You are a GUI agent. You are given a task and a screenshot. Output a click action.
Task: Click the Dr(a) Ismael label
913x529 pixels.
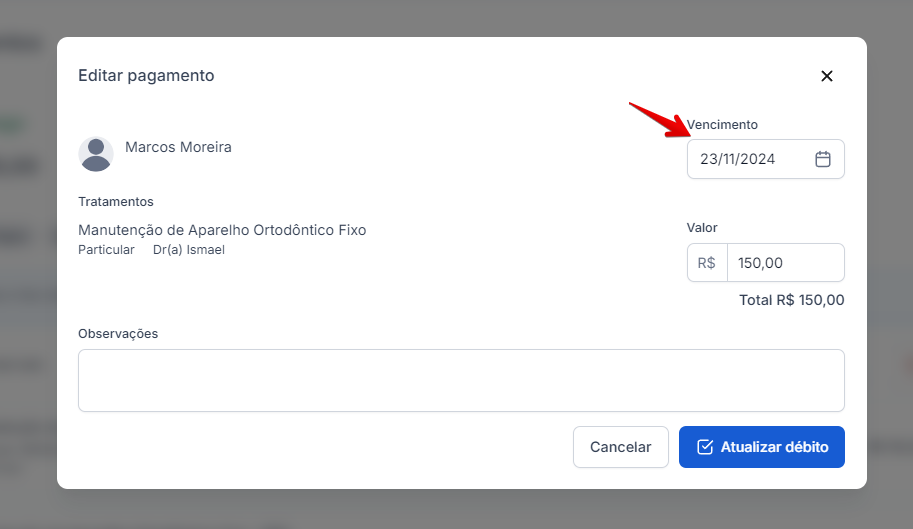click(189, 250)
